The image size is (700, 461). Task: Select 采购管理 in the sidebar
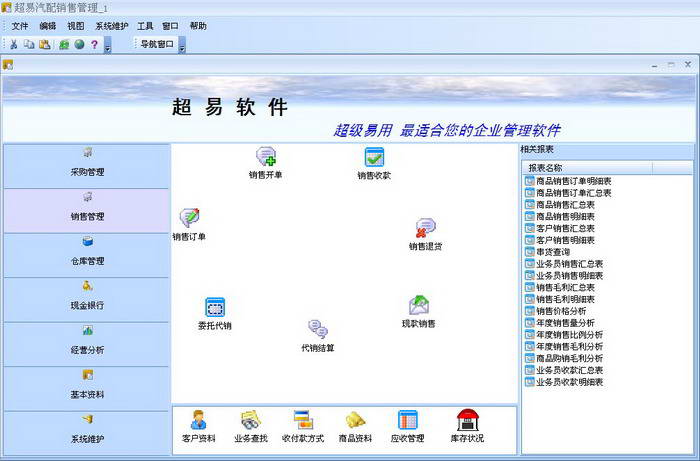tap(87, 166)
